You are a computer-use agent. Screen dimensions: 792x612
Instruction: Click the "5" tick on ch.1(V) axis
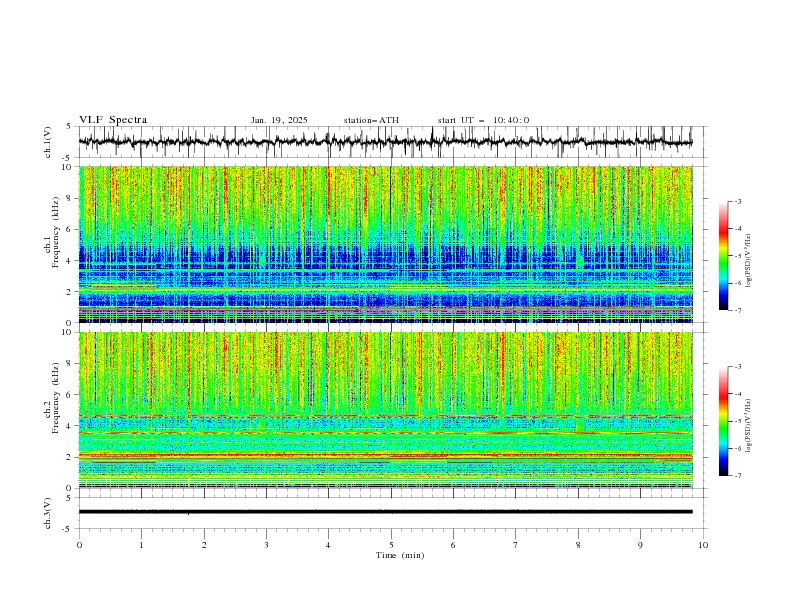click(x=70, y=127)
